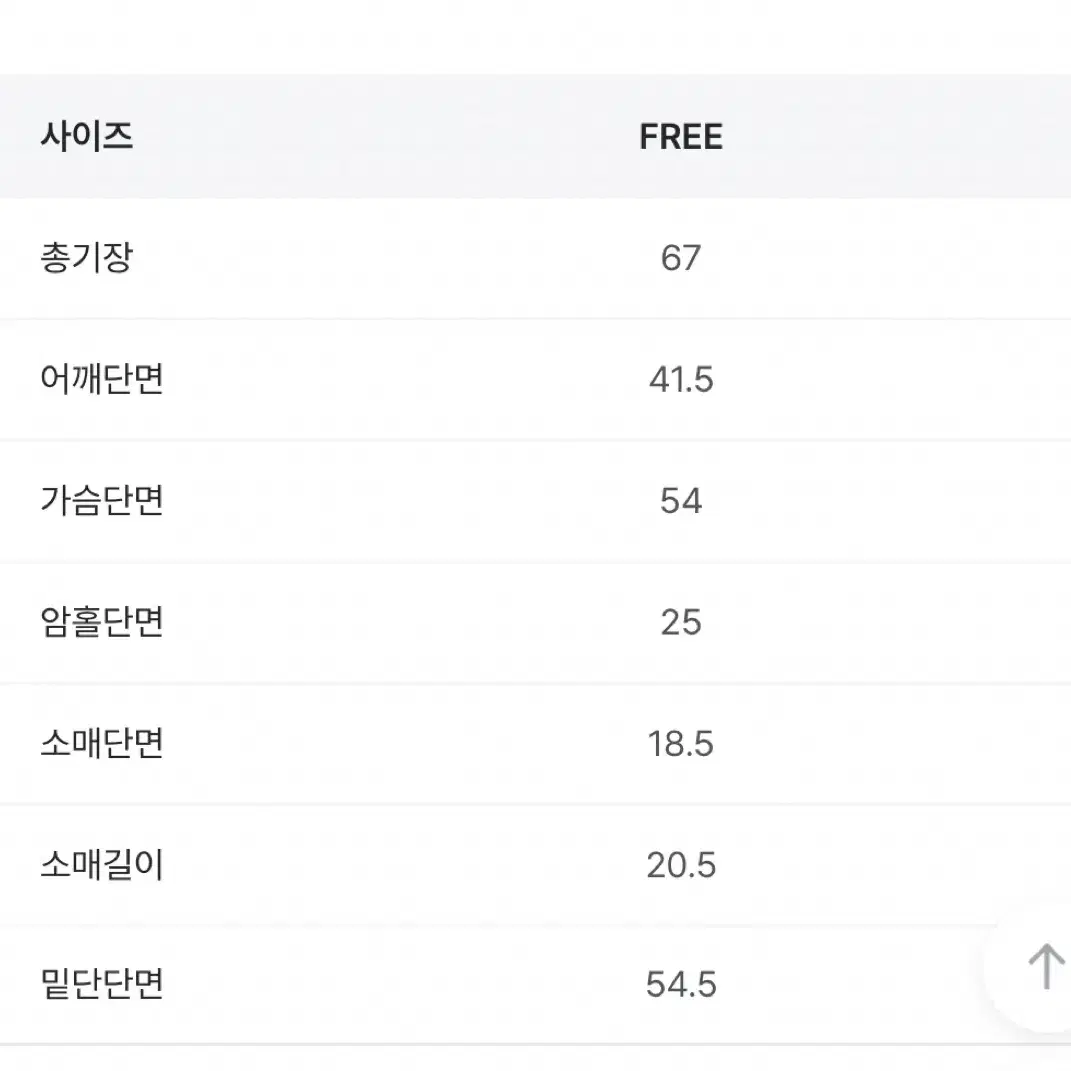Select the 사이즈 header cell

[87, 136]
